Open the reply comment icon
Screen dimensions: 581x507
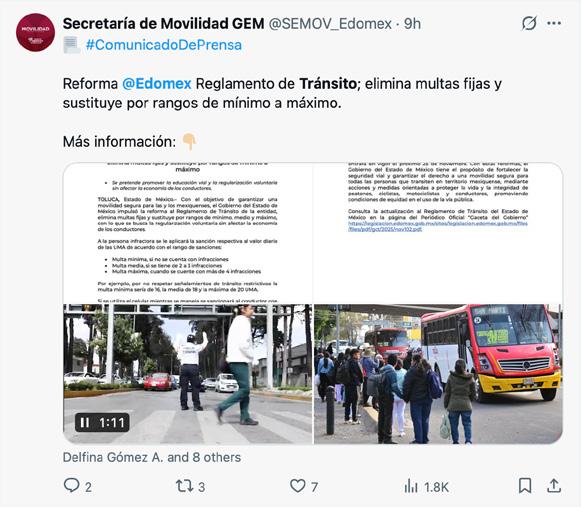click(x=72, y=486)
